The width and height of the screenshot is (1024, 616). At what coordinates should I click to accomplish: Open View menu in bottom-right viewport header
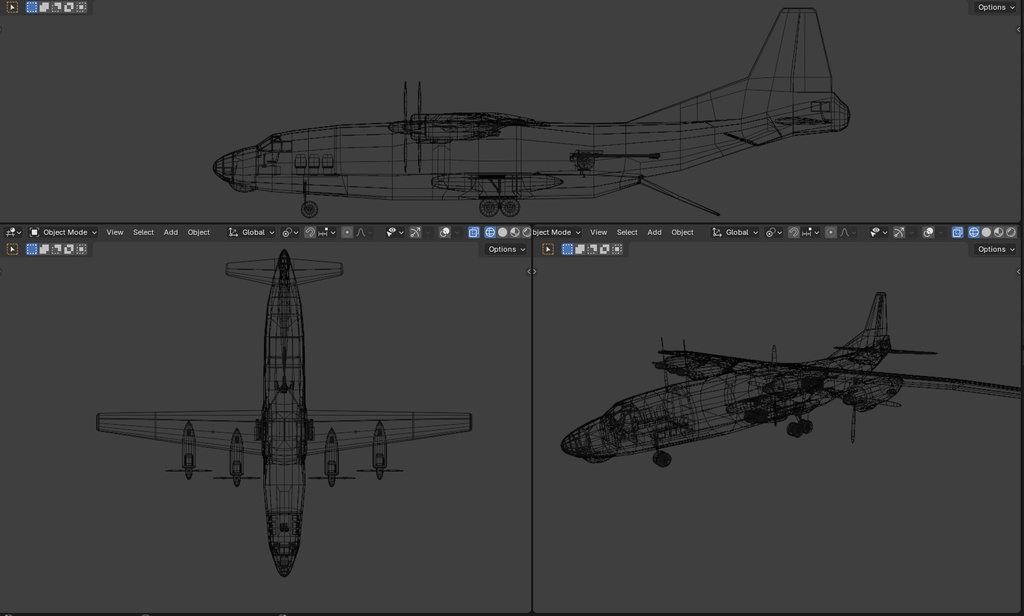(598, 232)
